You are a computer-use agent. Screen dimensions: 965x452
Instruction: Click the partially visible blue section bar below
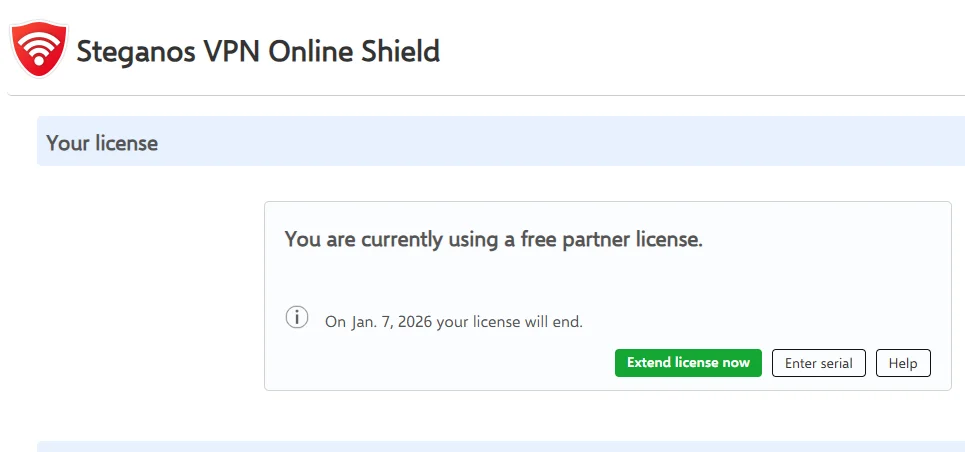(x=501, y=446)
